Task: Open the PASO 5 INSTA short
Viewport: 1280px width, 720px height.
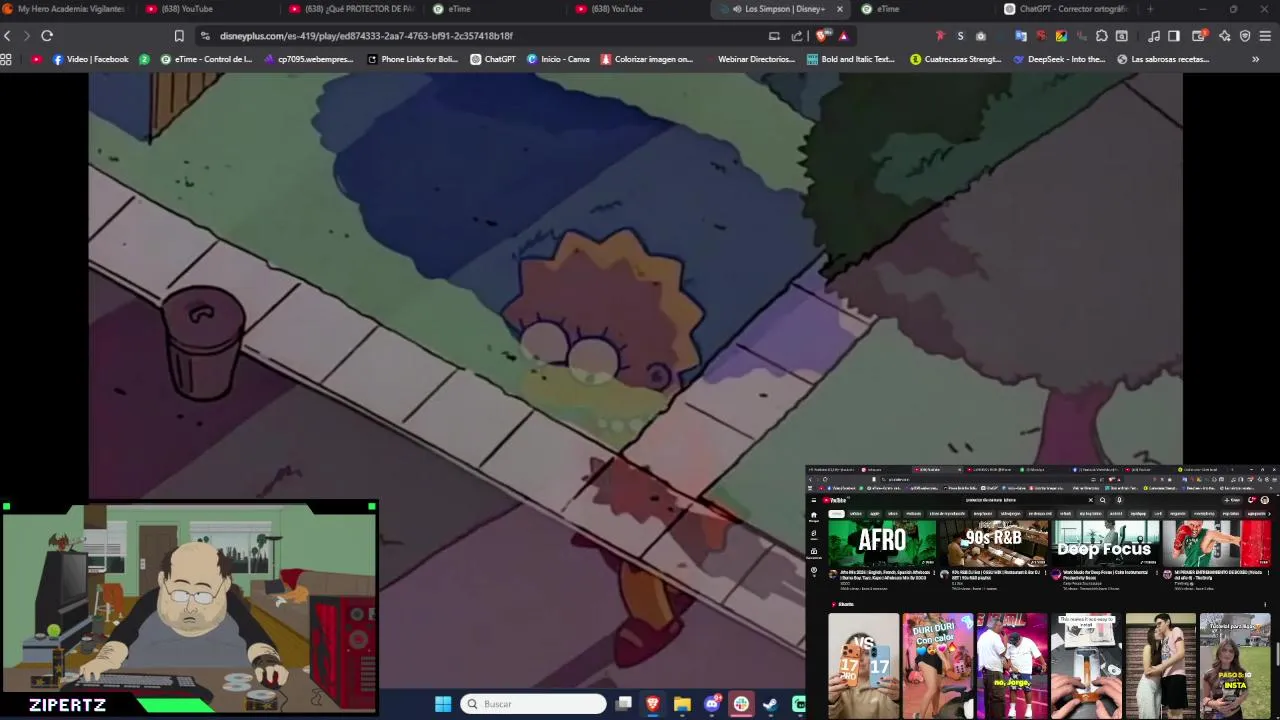Action: click(1235, 666)
